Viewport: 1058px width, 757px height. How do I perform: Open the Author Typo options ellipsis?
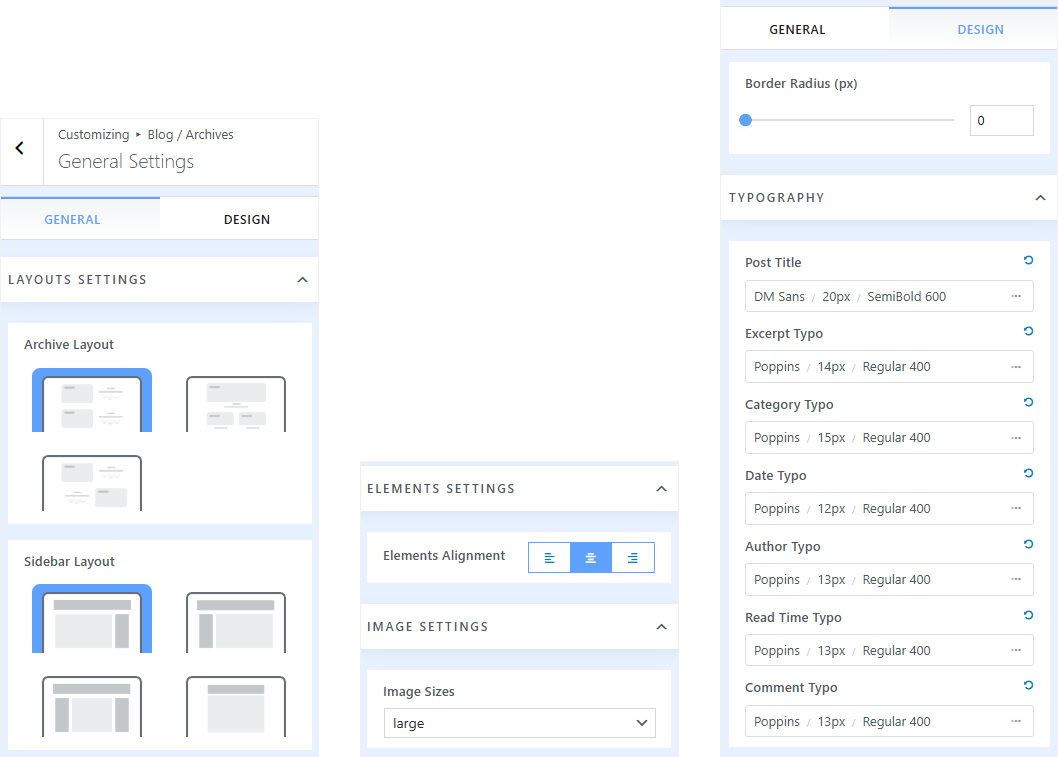1016,580
